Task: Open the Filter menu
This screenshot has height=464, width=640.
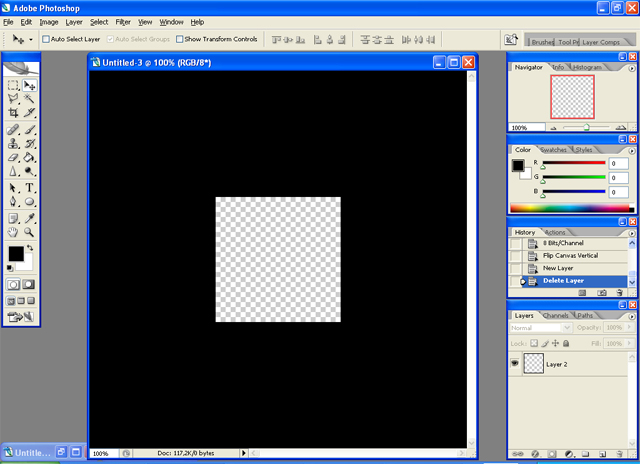Action: (x=123, y=22)
